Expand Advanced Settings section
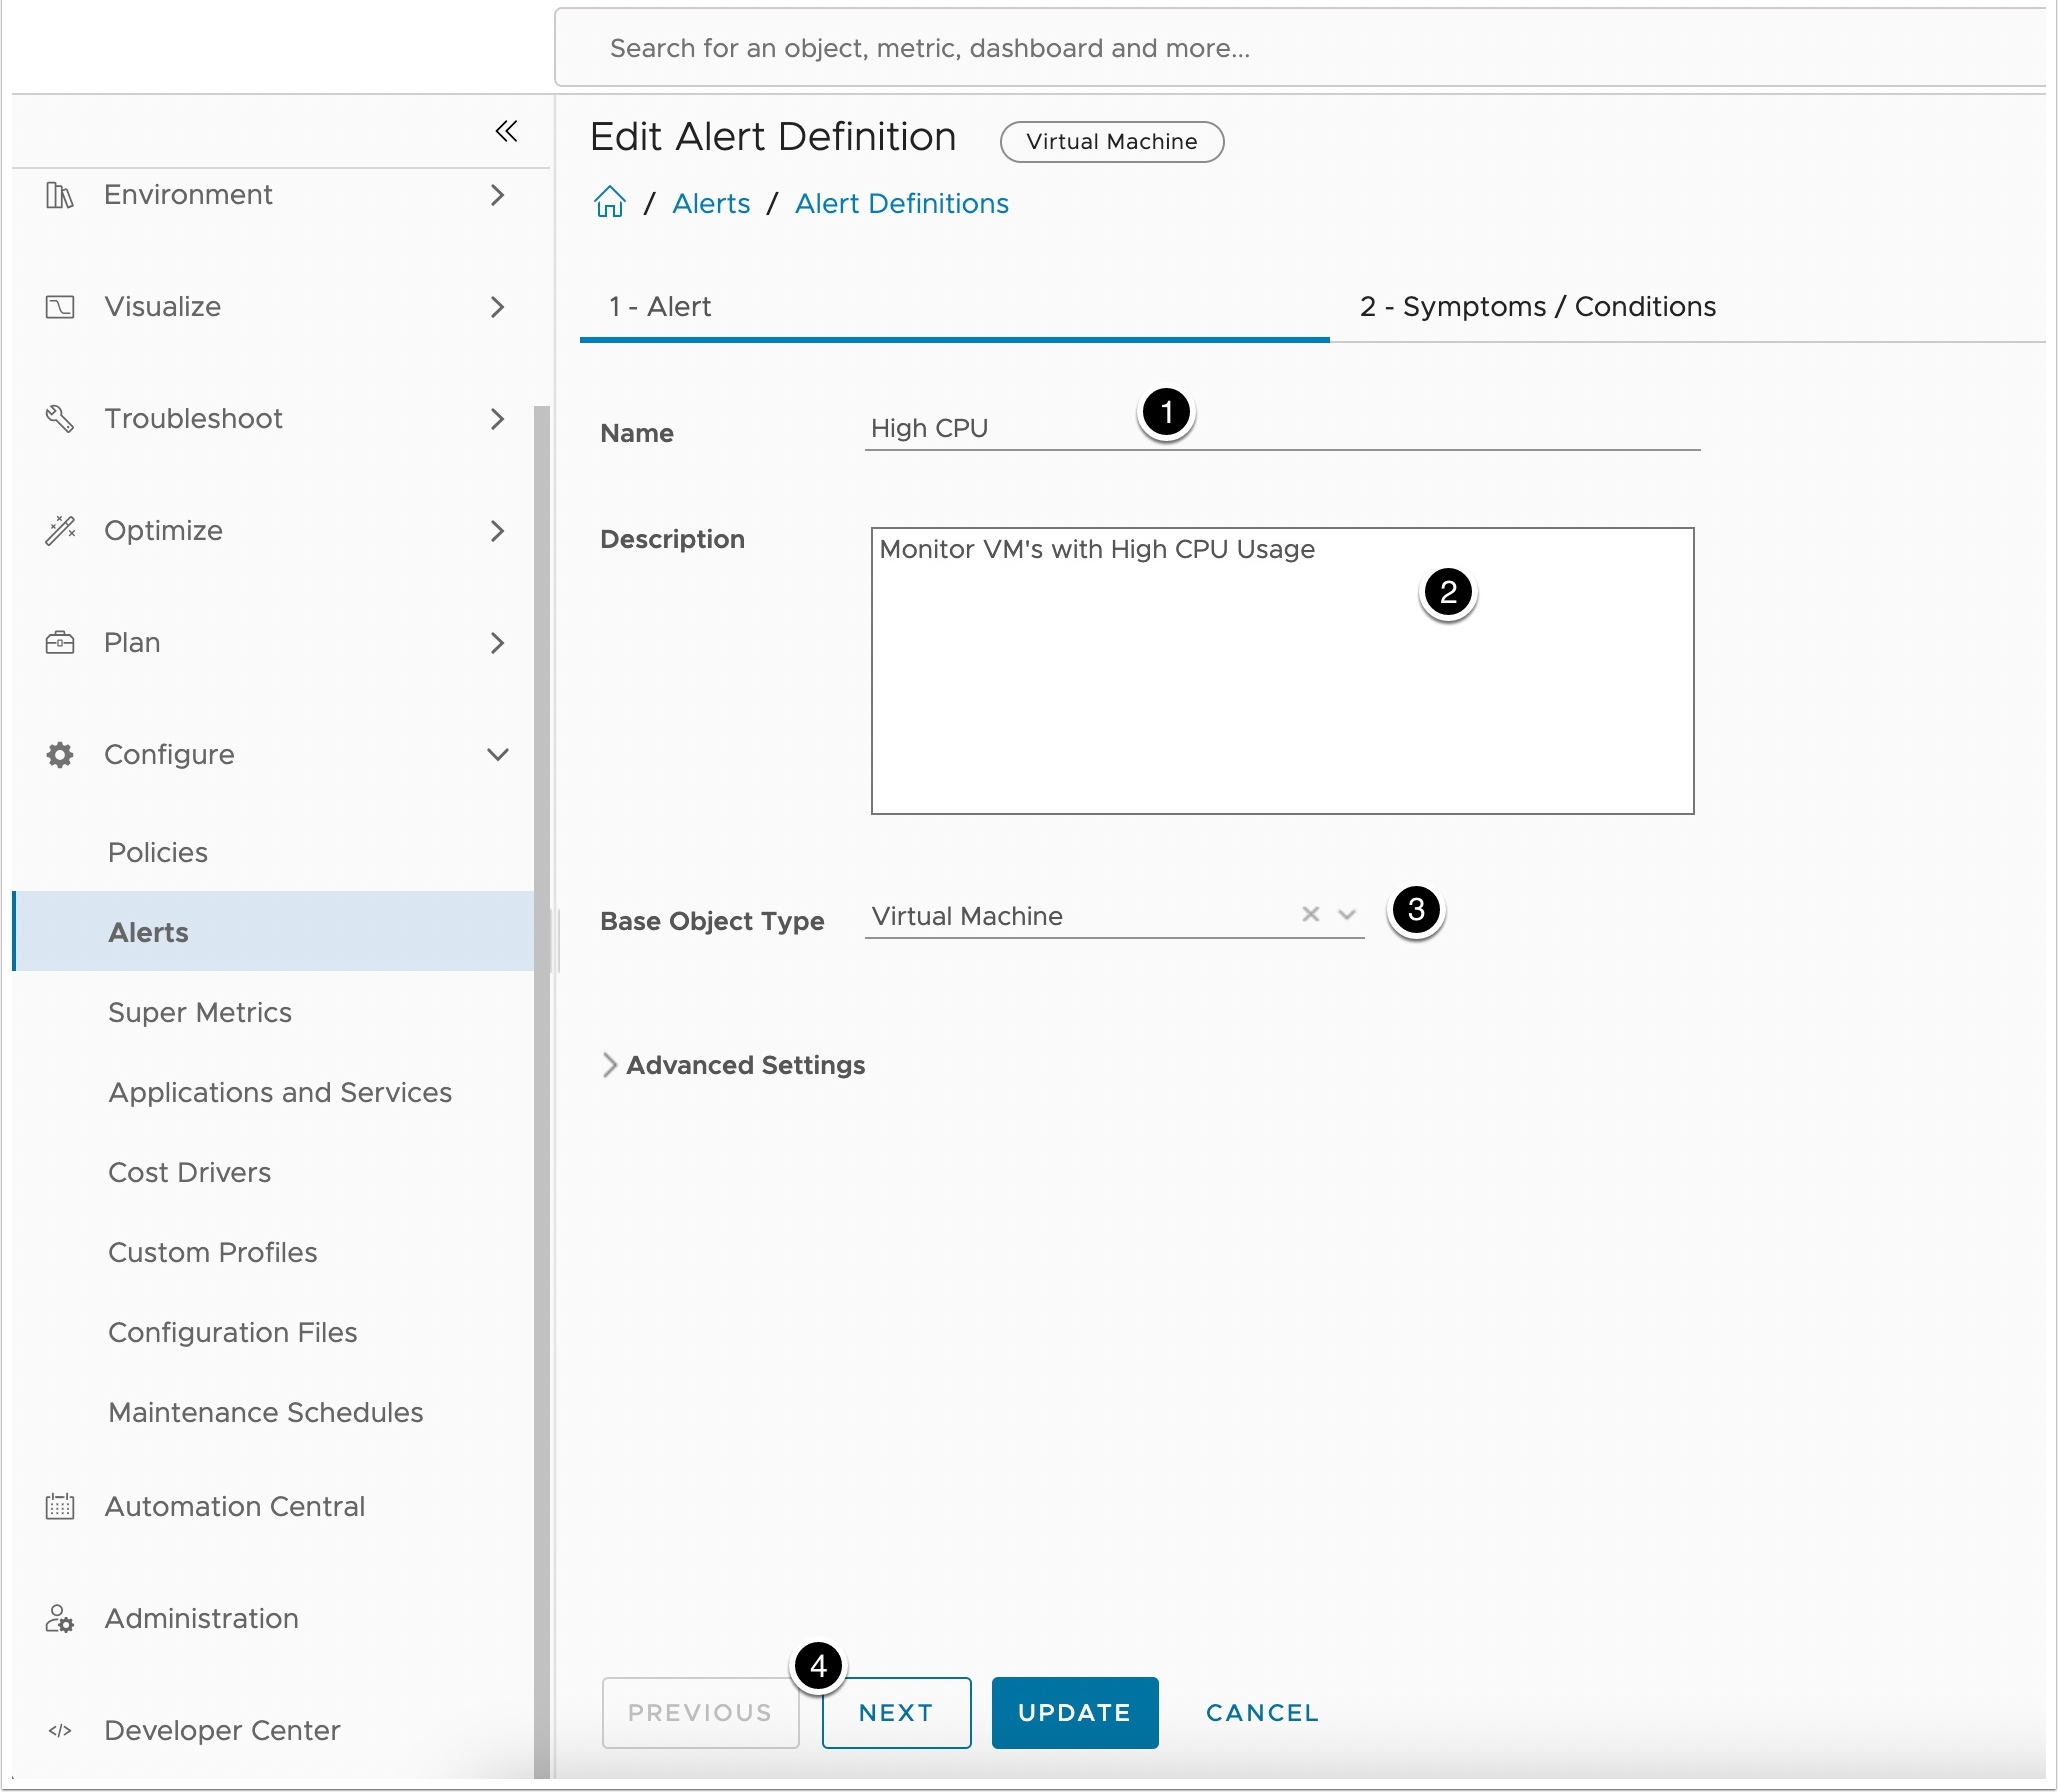 [x=733, y=1066]
